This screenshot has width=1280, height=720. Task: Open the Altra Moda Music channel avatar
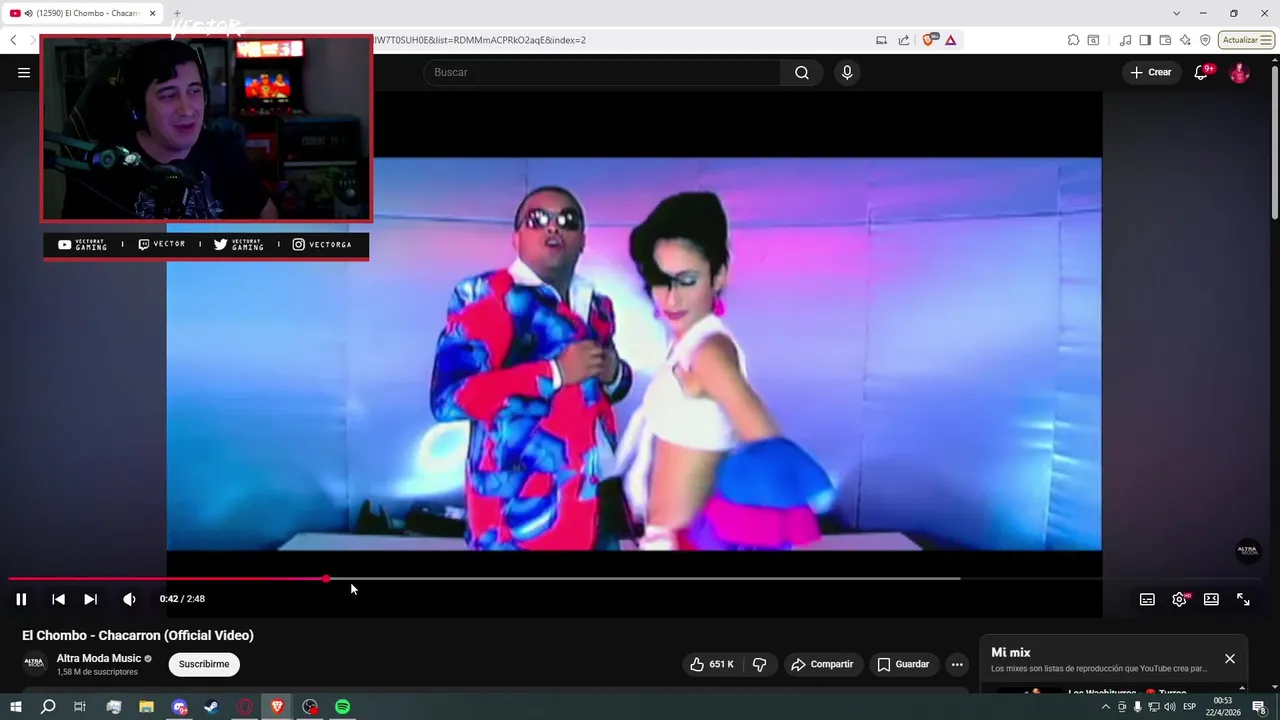[x=35, y=663]
